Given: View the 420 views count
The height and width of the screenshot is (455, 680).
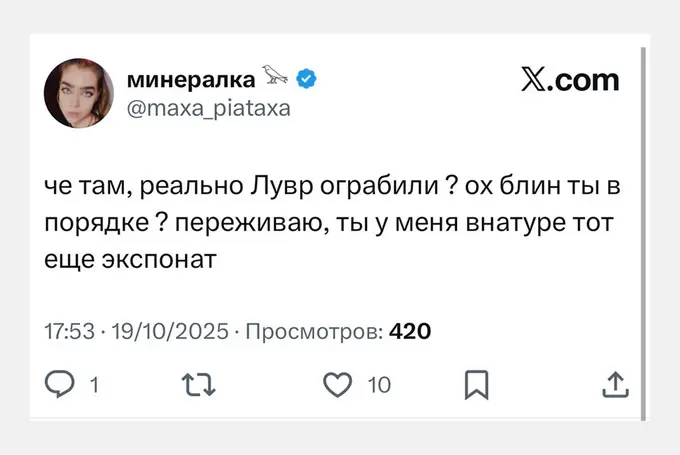Looking at the screenshot, I should [409, 331].
